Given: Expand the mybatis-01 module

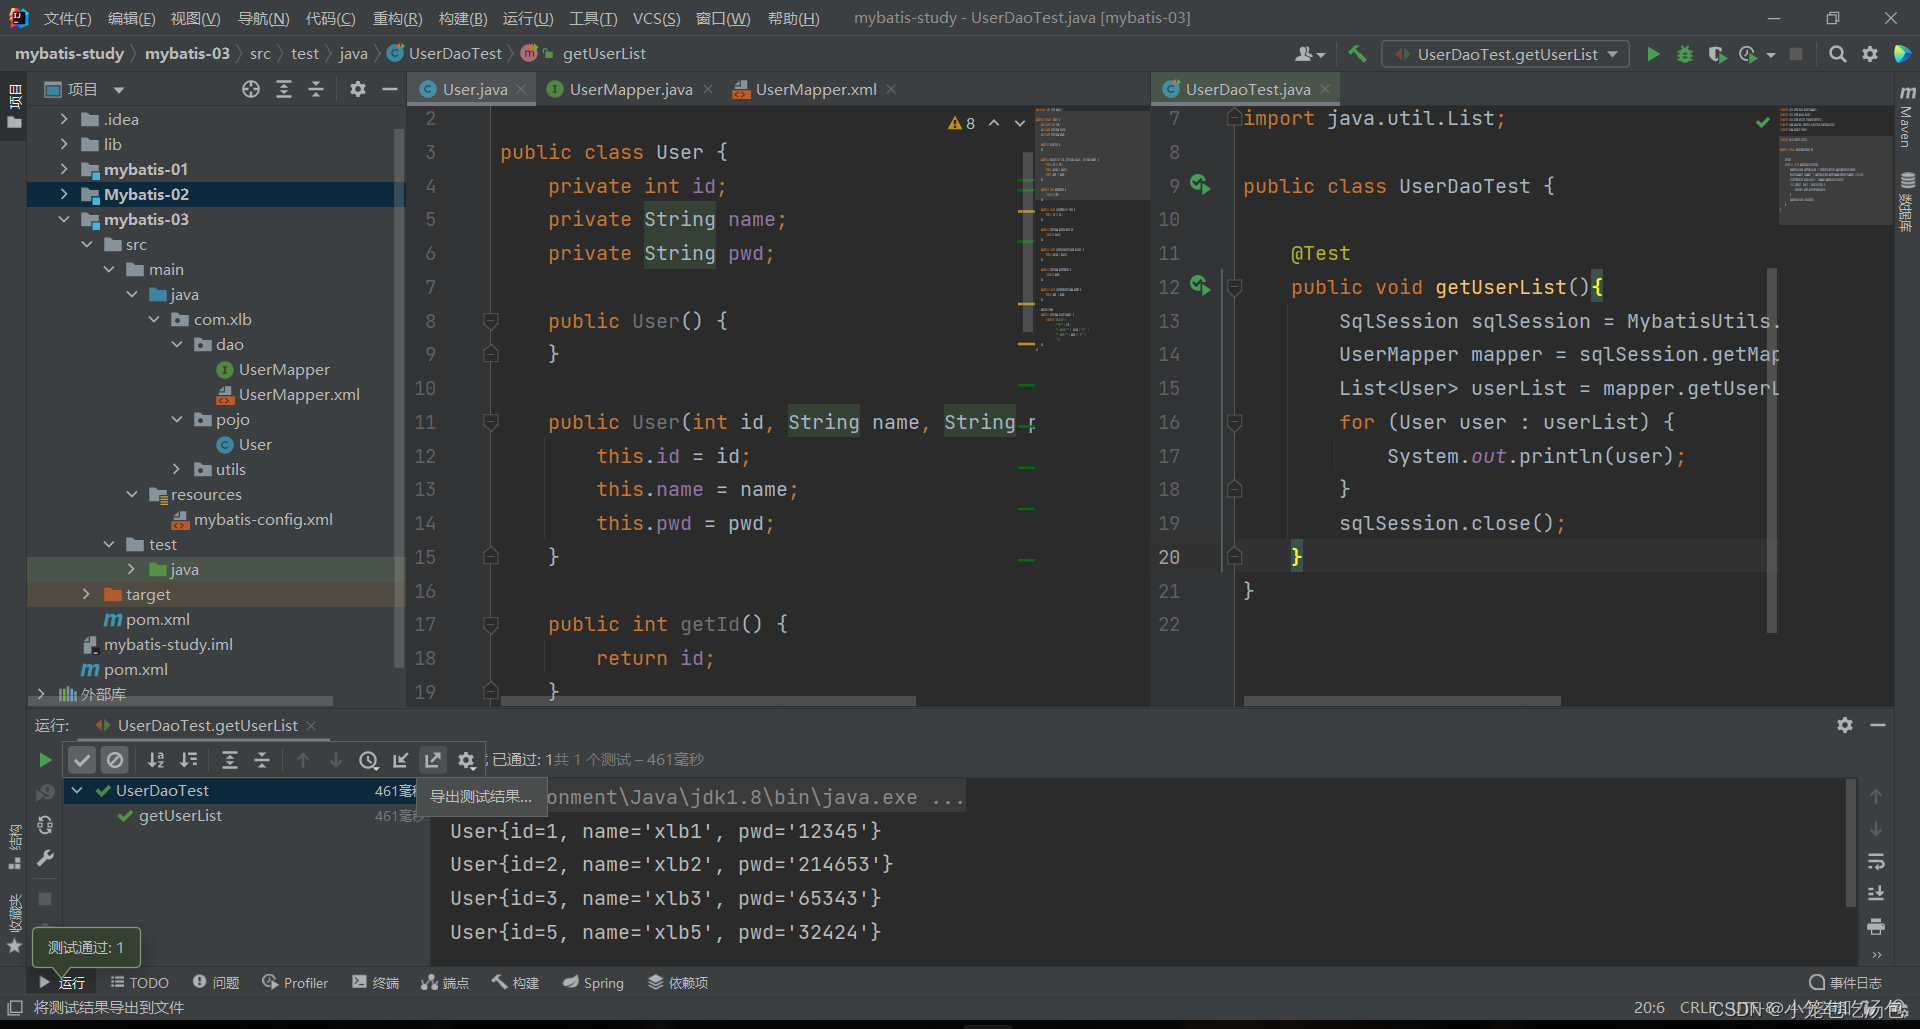Looking at the screenshot, I should pos(64,169).
